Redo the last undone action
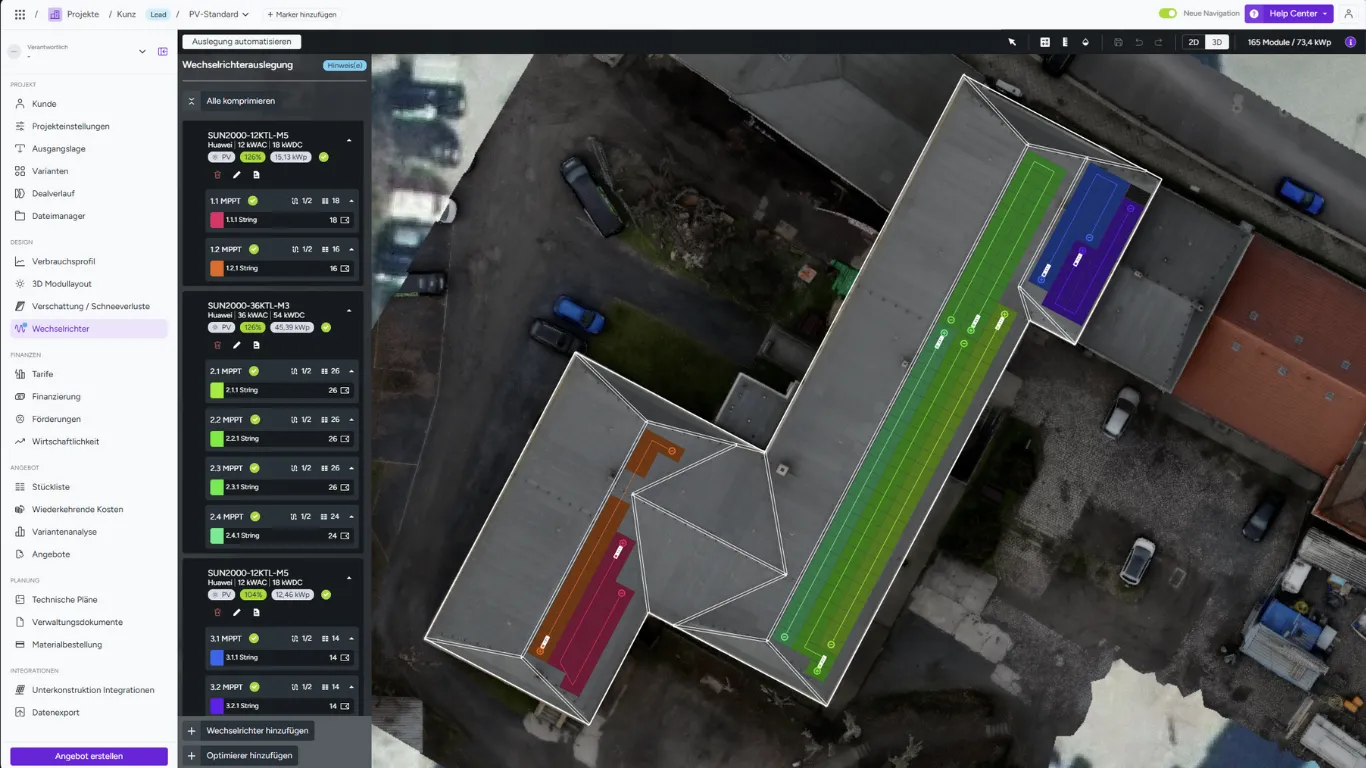This screenshot has height=768, width=1366. (x=1159, y=42)
